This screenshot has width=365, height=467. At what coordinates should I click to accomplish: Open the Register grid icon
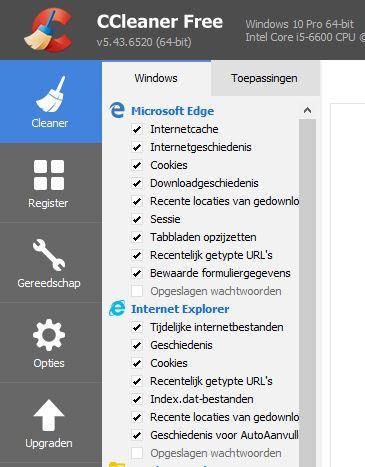click(49, 175)
